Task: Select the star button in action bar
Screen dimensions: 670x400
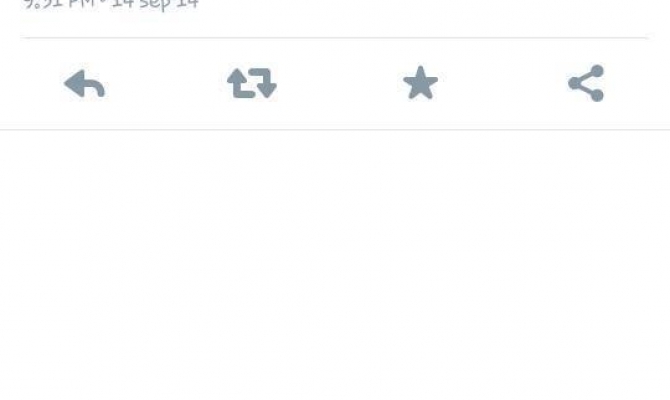Action: tap(420, 83)
